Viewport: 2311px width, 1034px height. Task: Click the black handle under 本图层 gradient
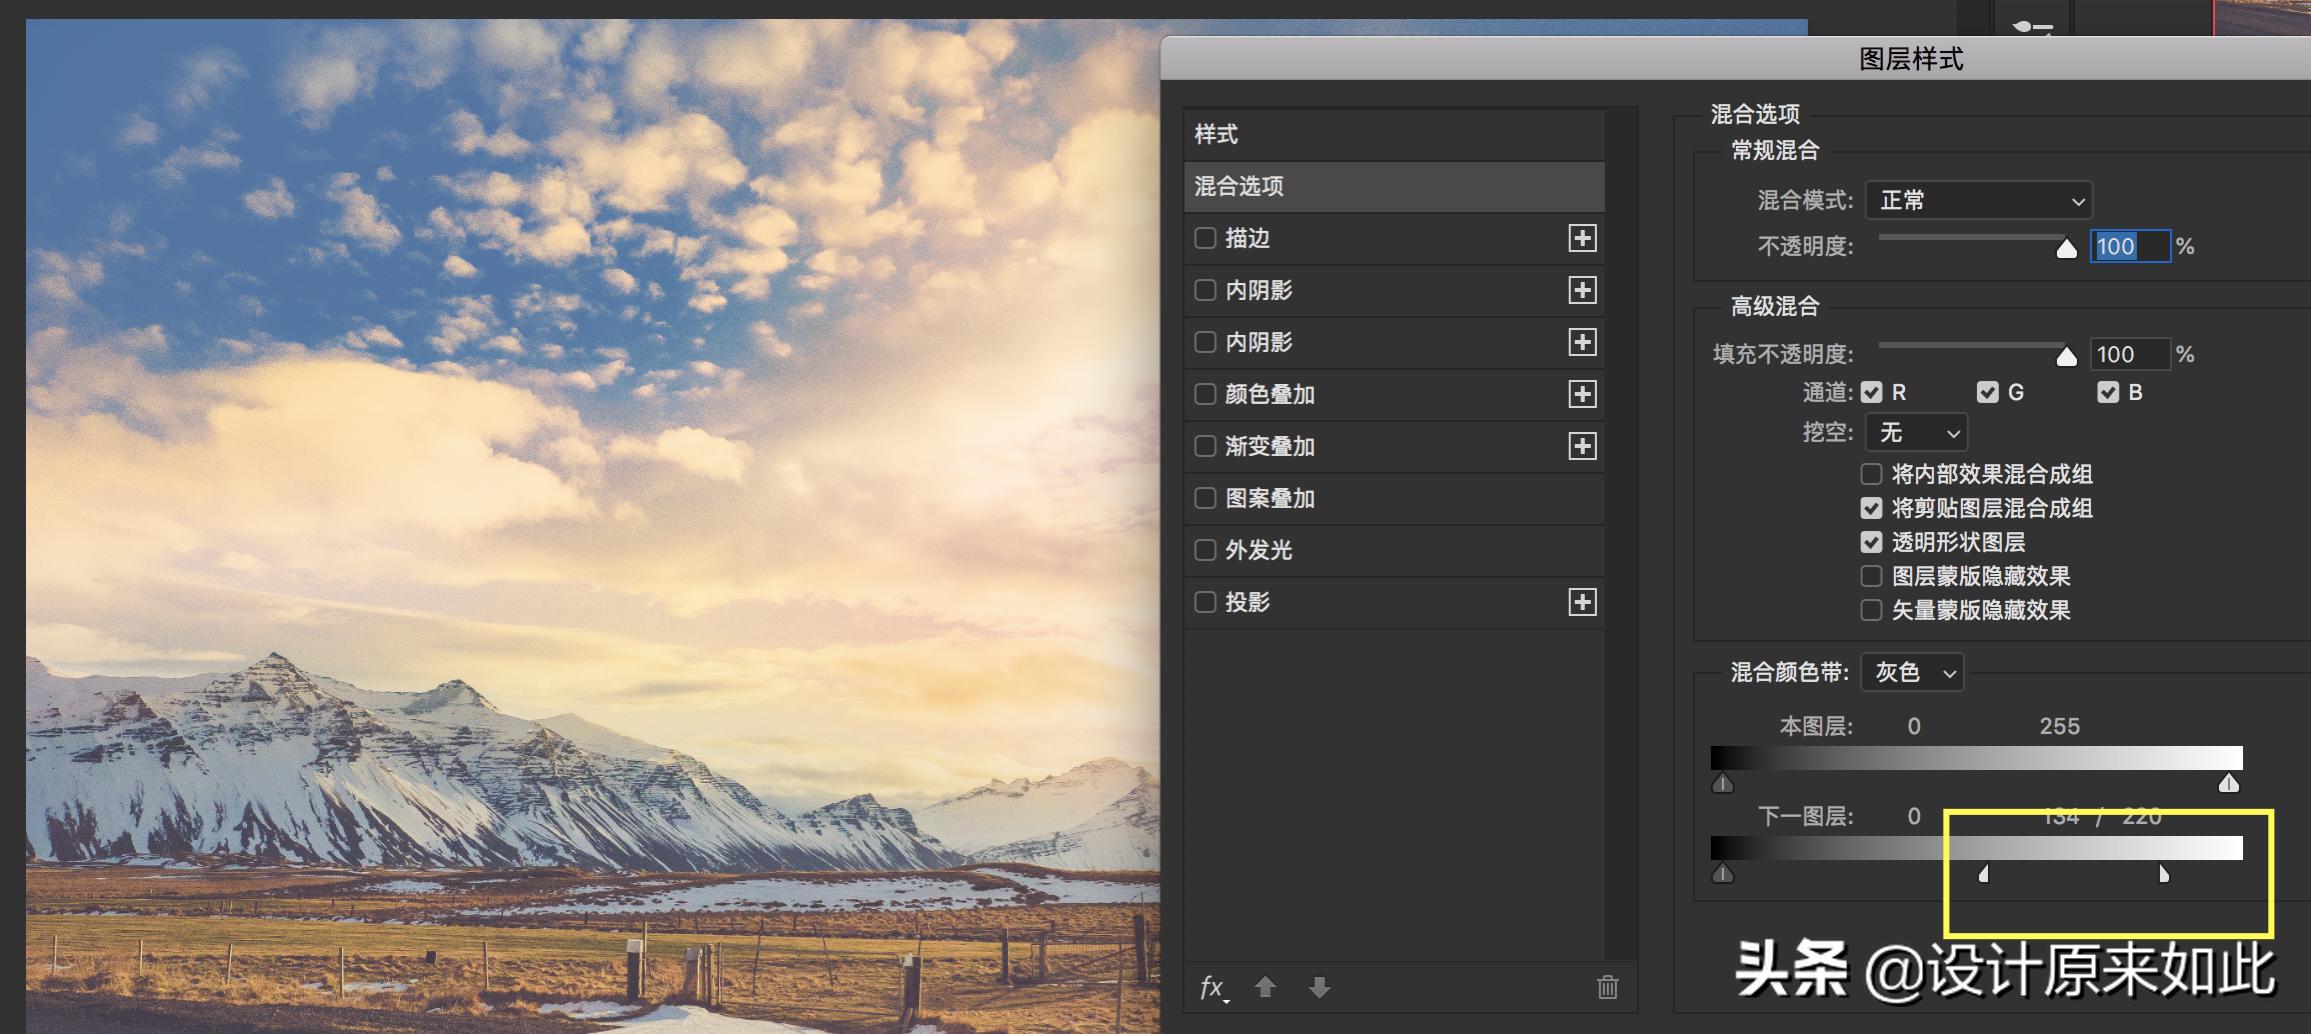[1722, 783]
